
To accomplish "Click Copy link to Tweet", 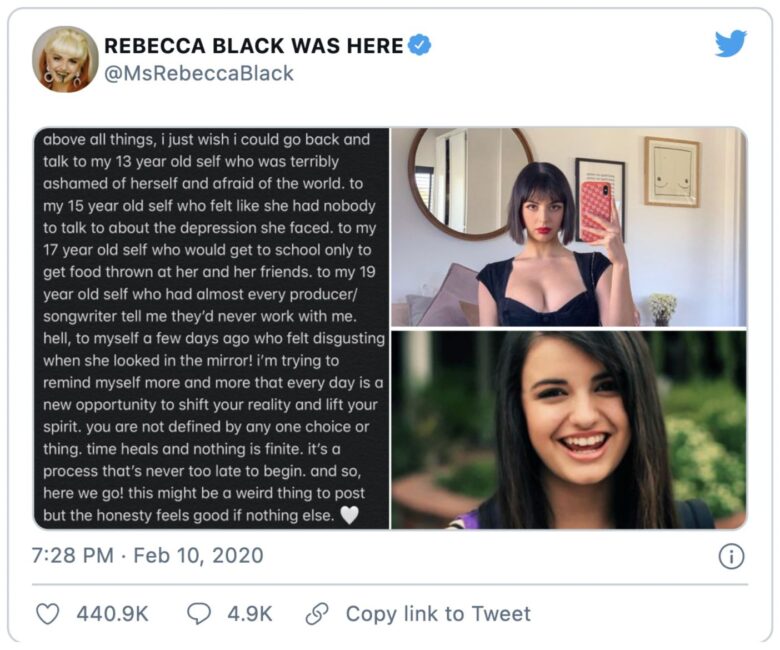I will pyautogui.click(x=438, y=613).
